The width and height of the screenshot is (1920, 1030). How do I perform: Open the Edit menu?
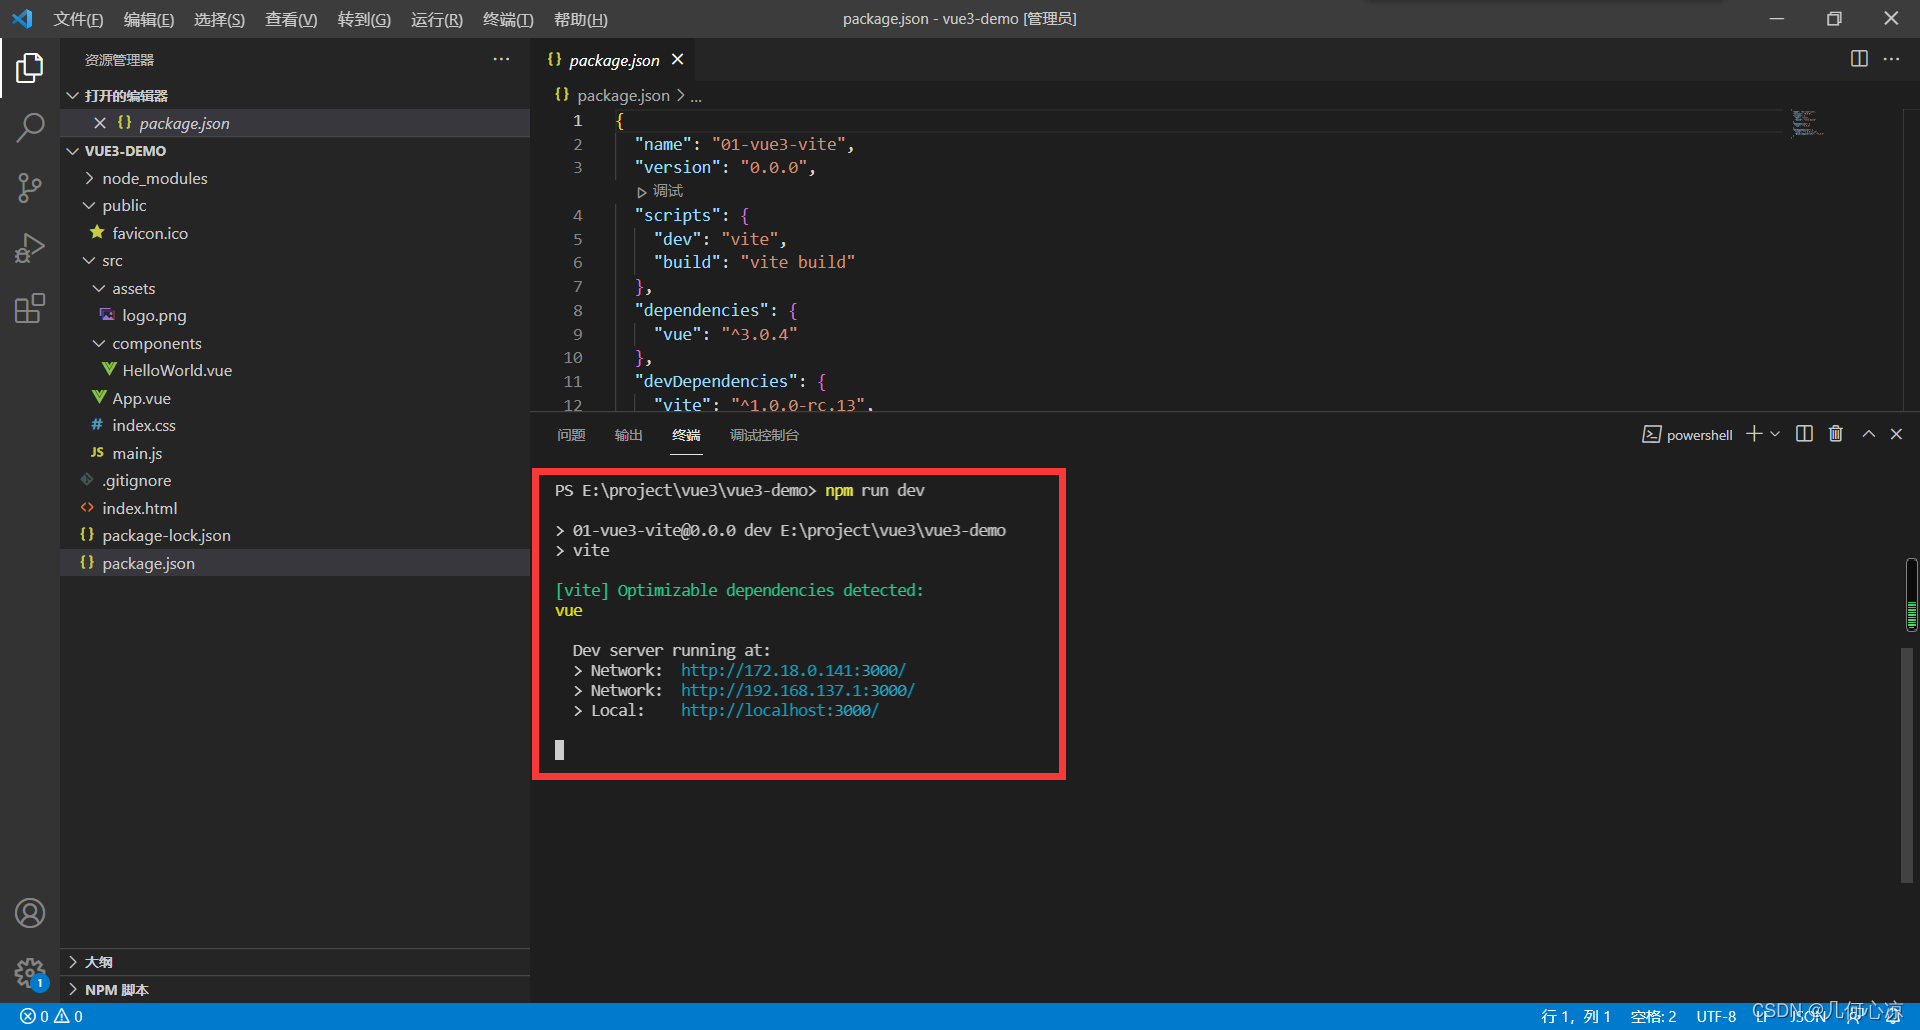point(149,19)
